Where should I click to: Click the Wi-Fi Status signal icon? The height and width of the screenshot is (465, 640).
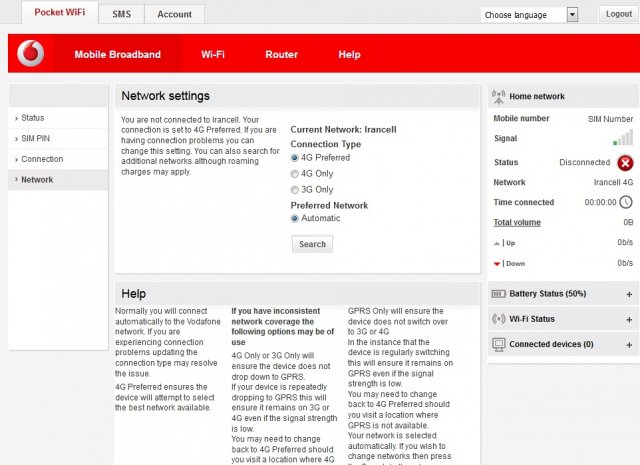coord(499,319)
